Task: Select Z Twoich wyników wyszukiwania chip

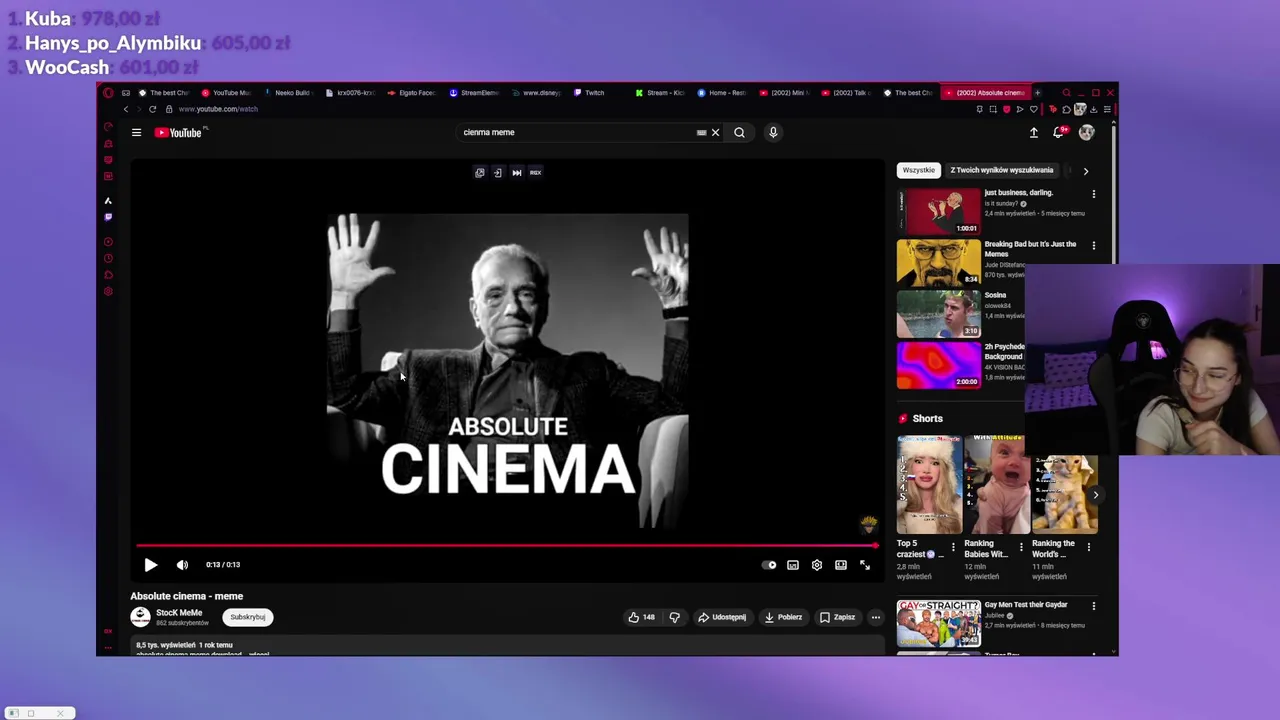Action: pos(1001,170)
